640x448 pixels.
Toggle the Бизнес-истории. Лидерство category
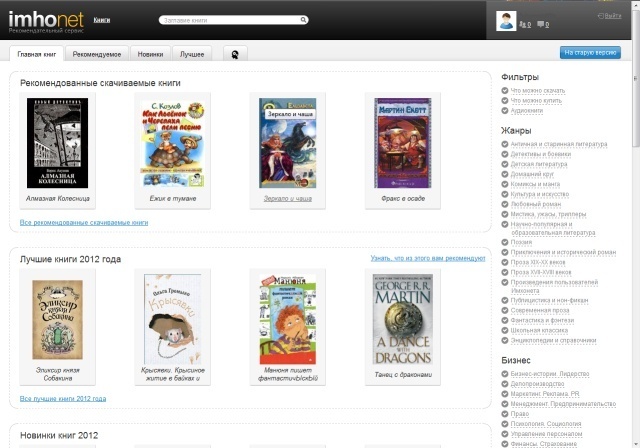tap(550, 374)
